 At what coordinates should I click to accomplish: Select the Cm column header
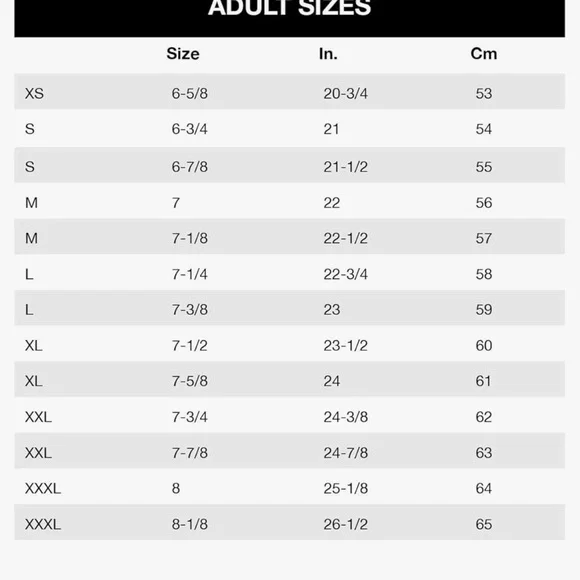coord(483,54)
